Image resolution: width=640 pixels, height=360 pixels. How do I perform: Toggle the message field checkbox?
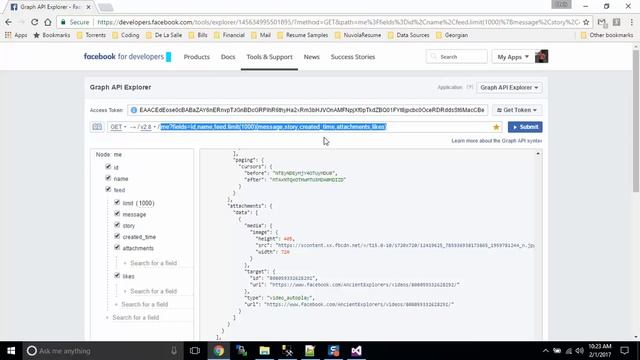click(x=117, y=213)
